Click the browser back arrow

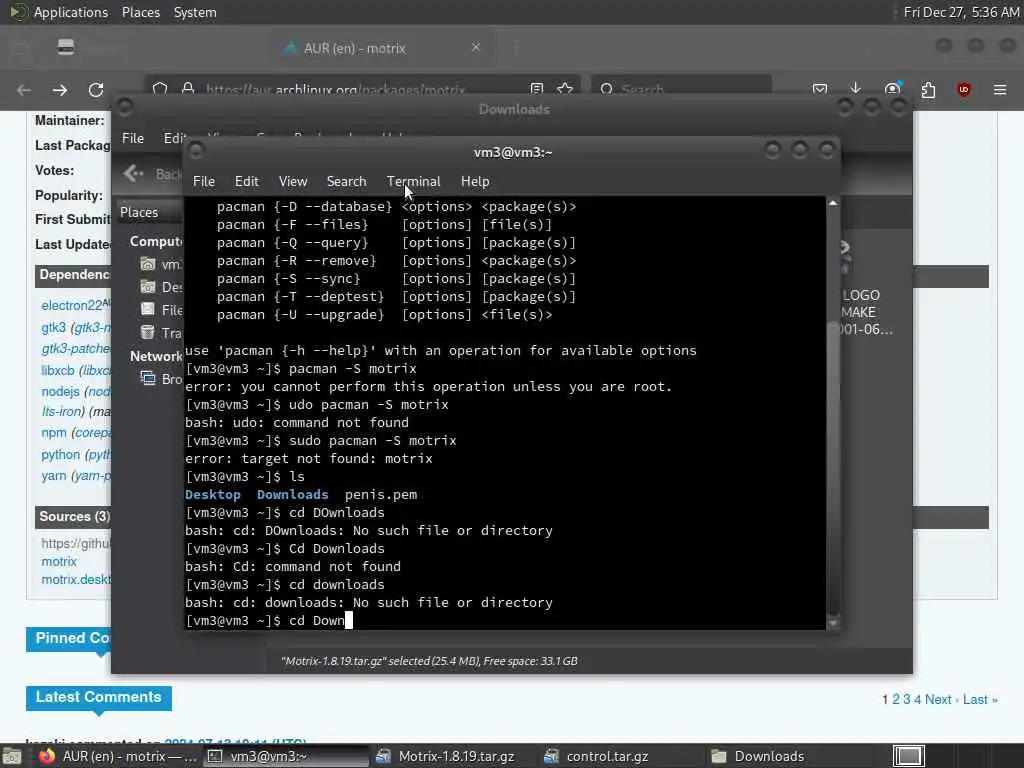click(x=24, y=90)
